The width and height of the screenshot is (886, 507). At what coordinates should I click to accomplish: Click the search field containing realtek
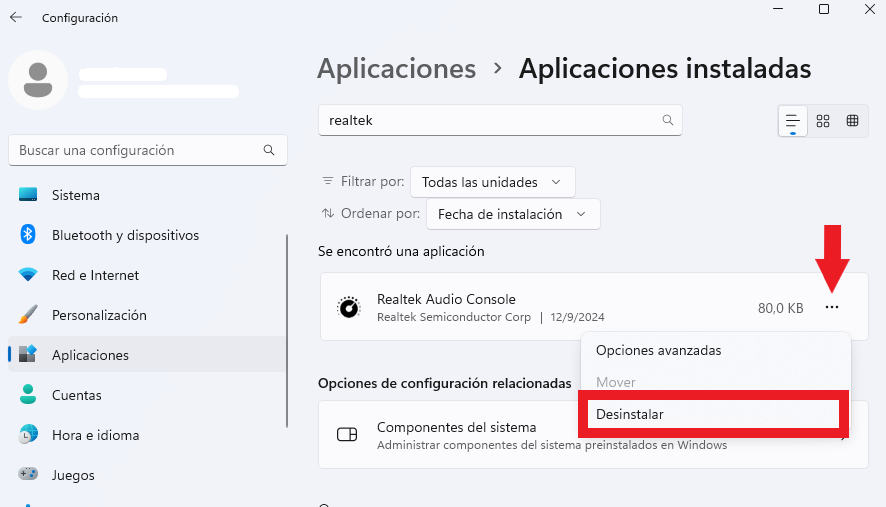tap(500, 120)
